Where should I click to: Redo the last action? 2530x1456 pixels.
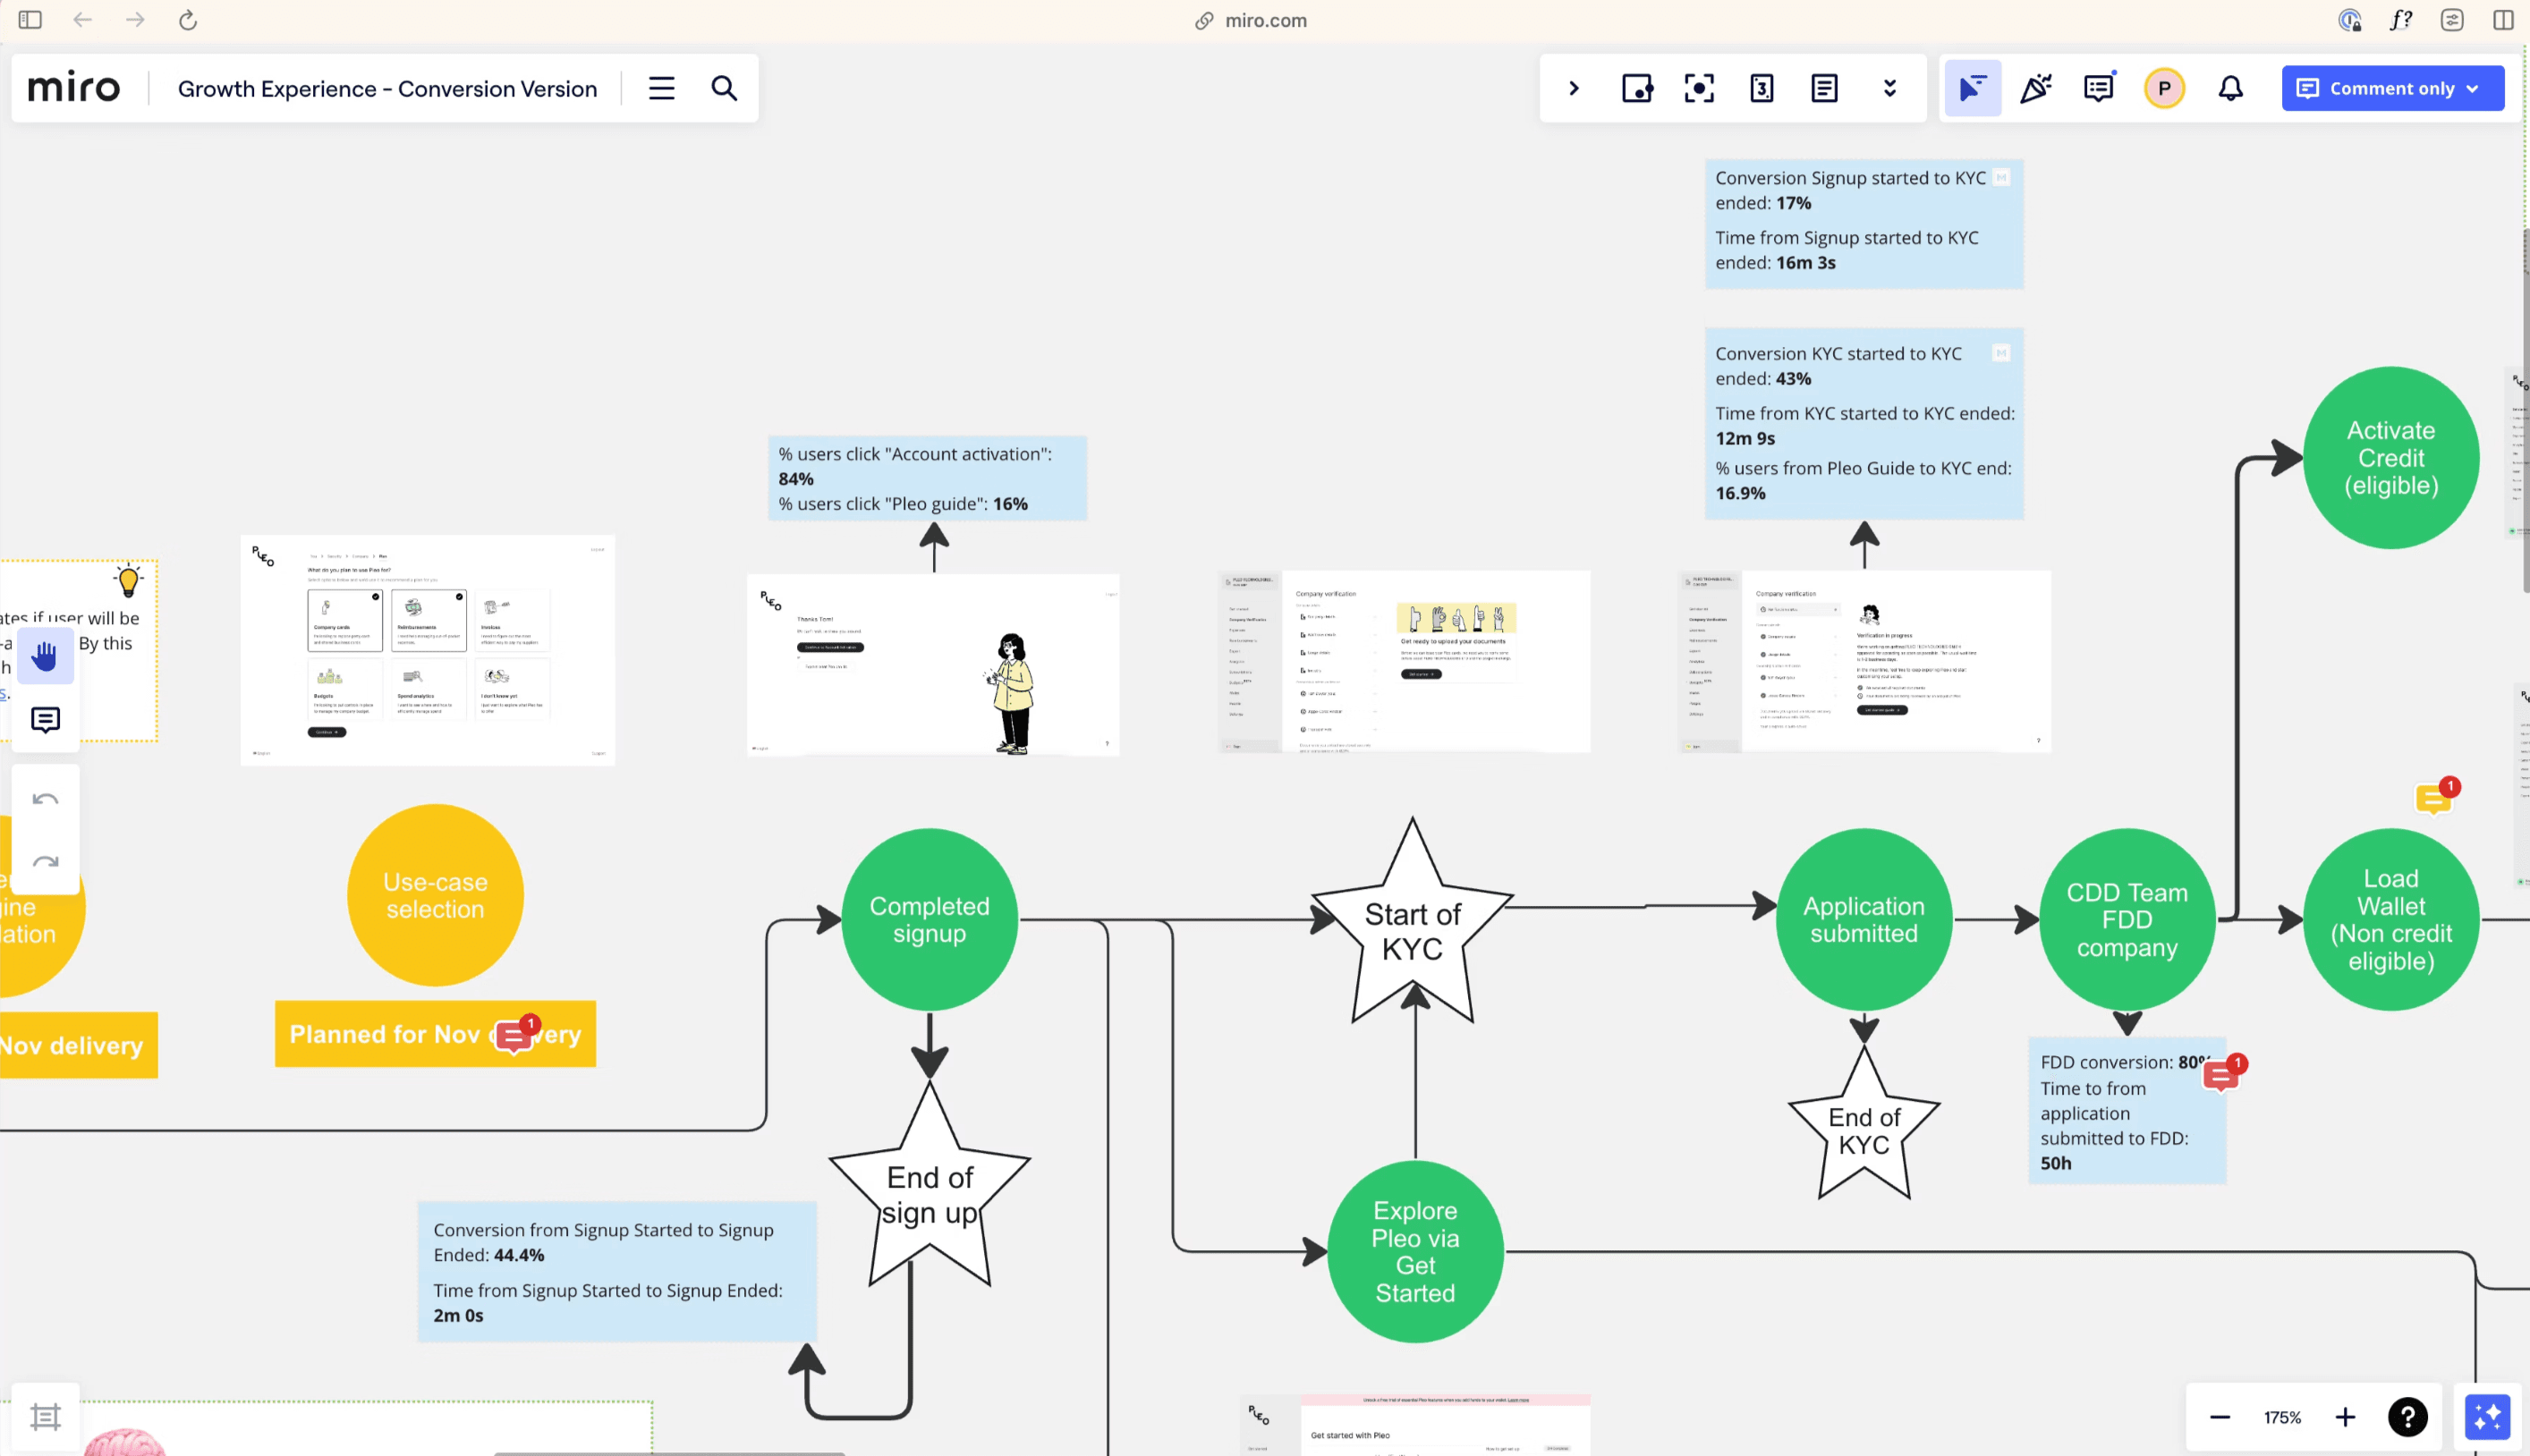[x=45, y=861]
